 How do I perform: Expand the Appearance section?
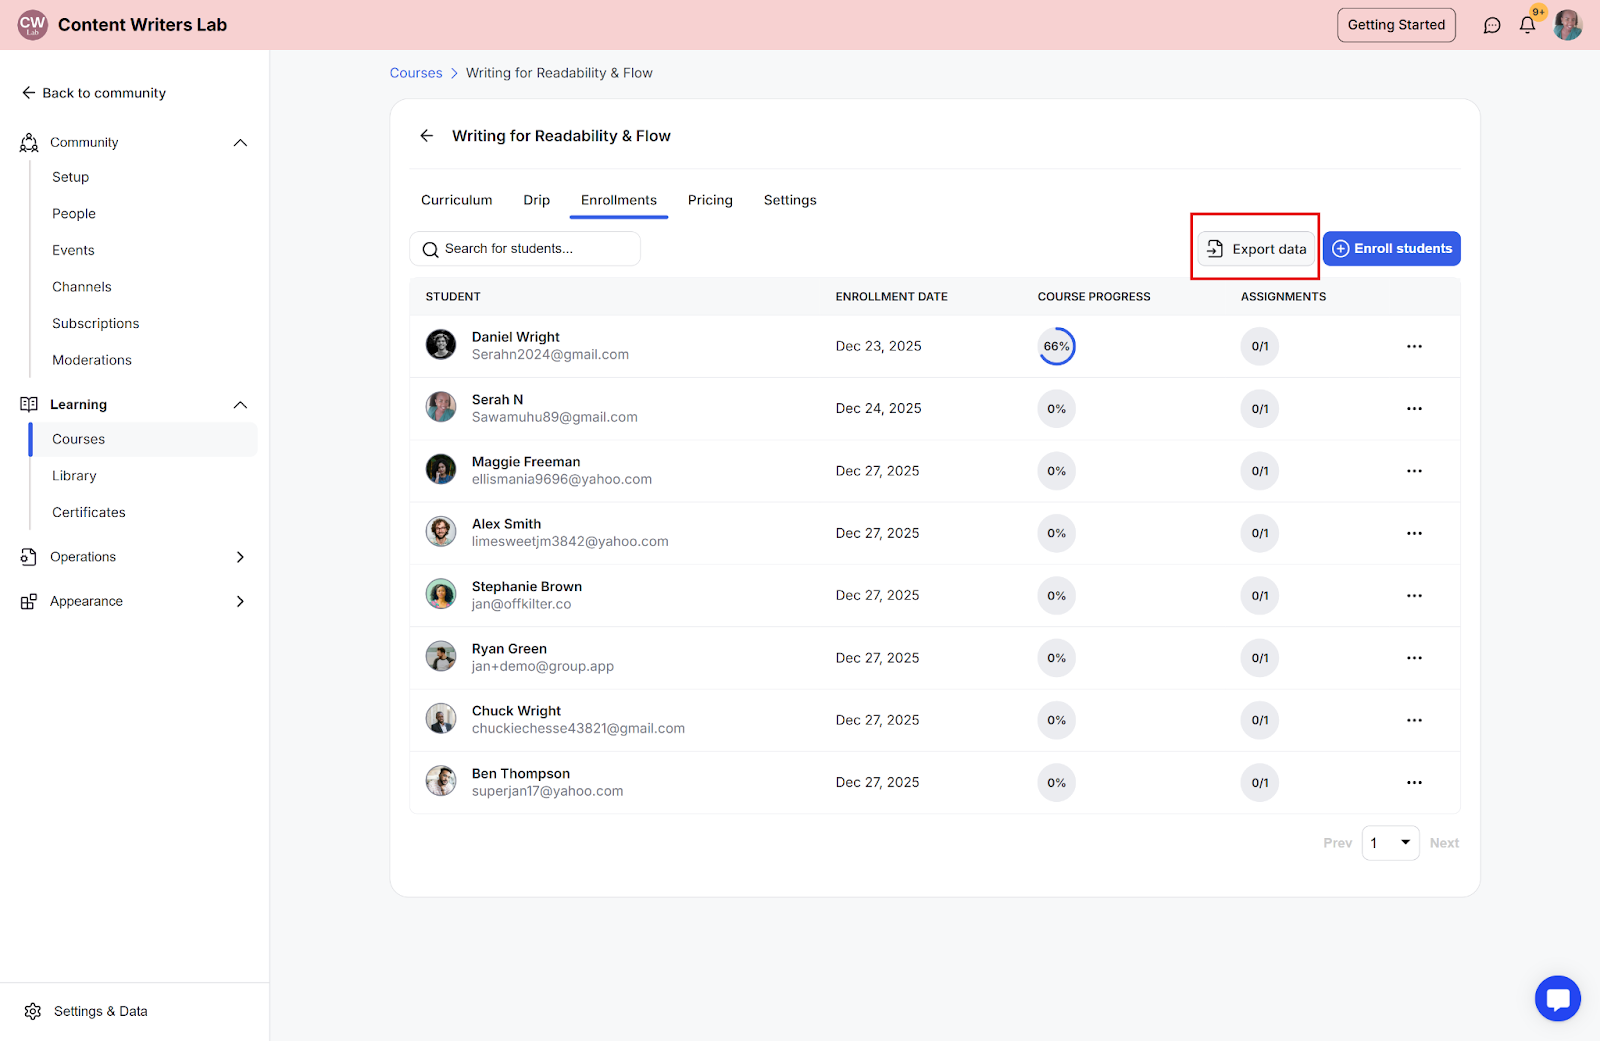(x=240, y=601)
